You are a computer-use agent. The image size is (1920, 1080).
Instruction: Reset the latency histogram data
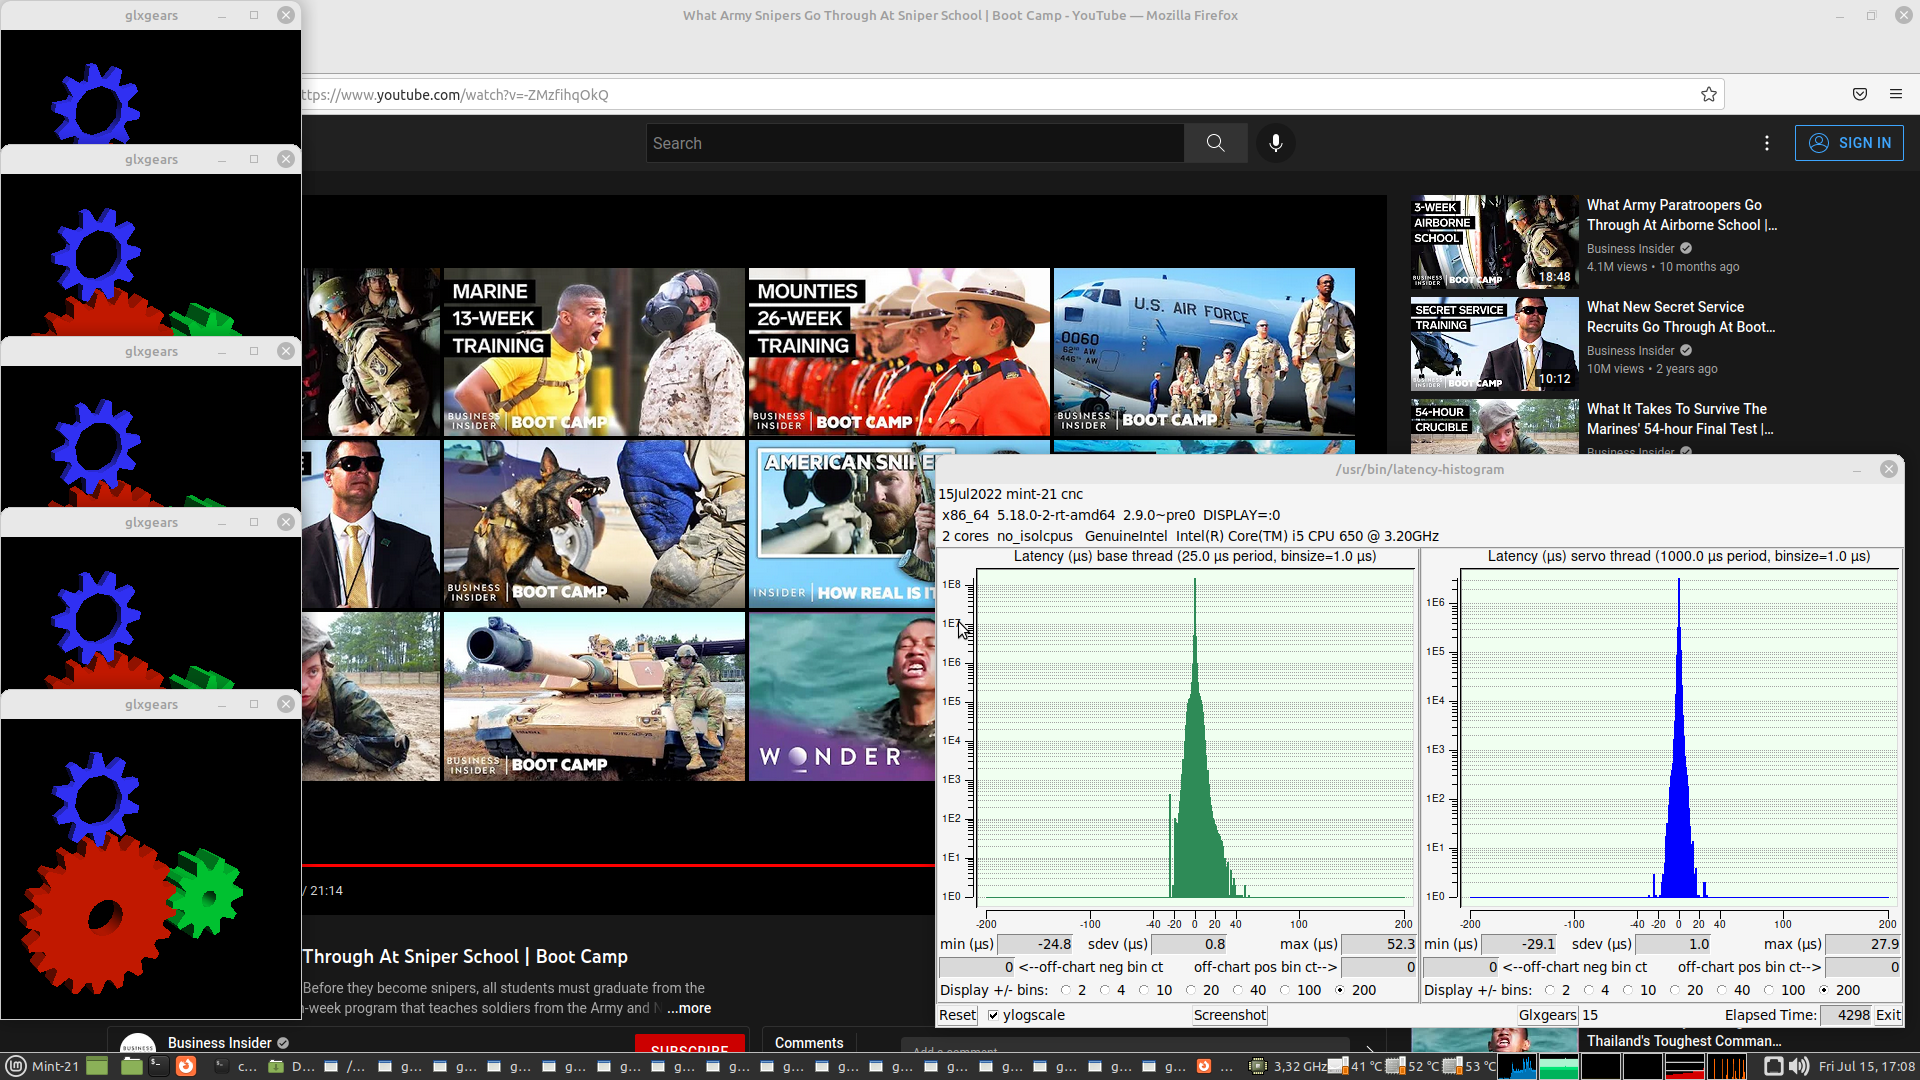[x=957, y=1015]
